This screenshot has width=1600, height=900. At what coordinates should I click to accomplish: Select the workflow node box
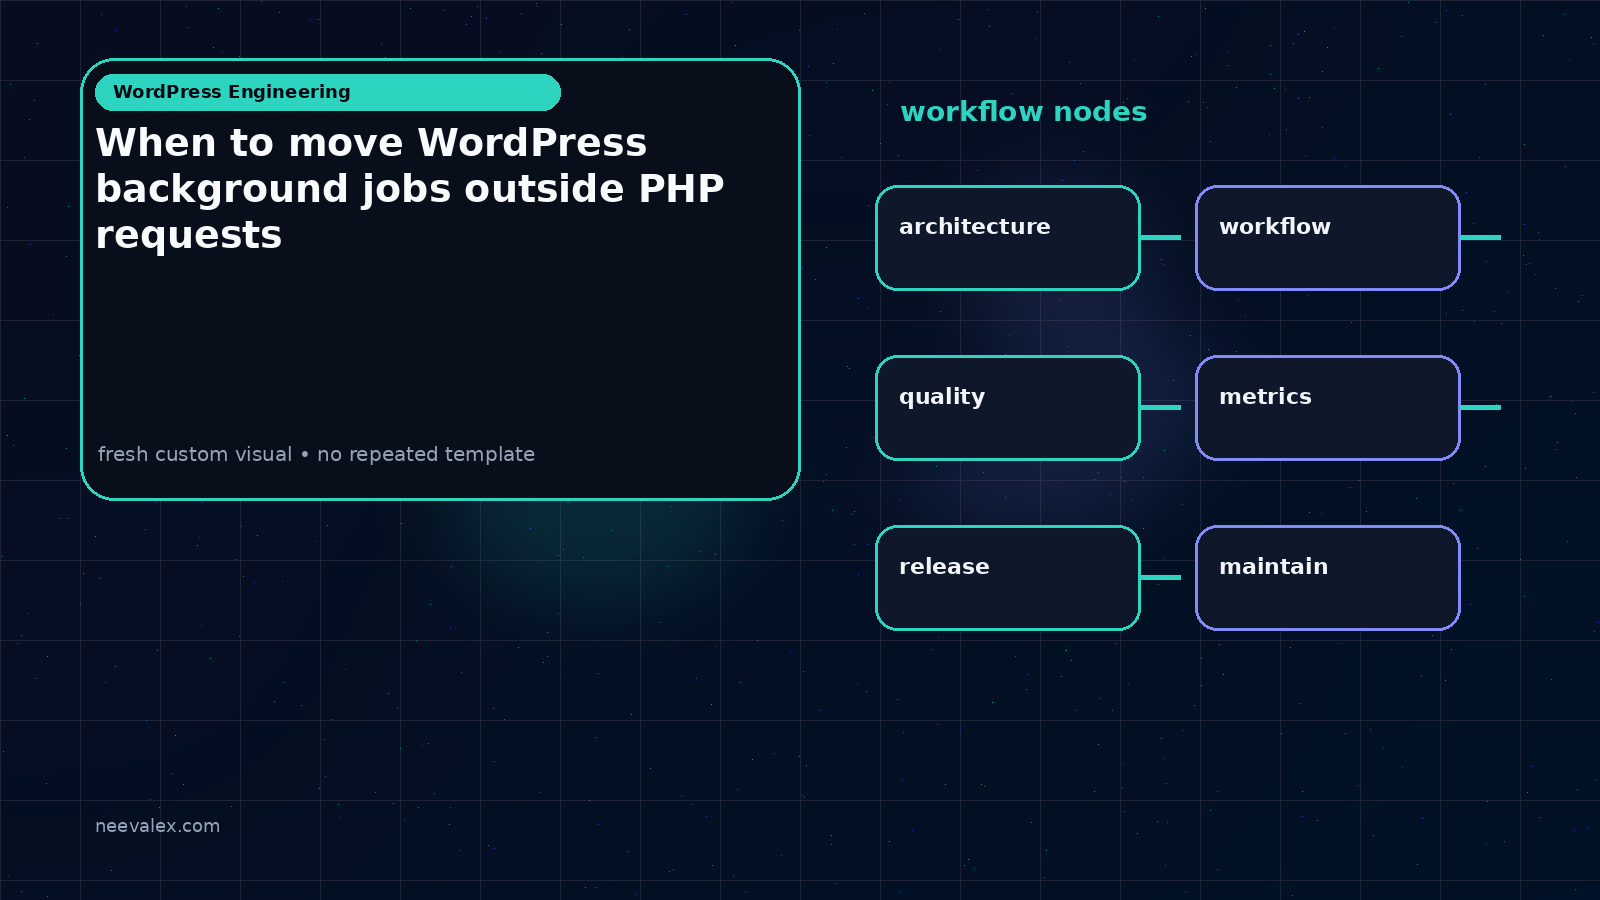(x=1328, y=238)
